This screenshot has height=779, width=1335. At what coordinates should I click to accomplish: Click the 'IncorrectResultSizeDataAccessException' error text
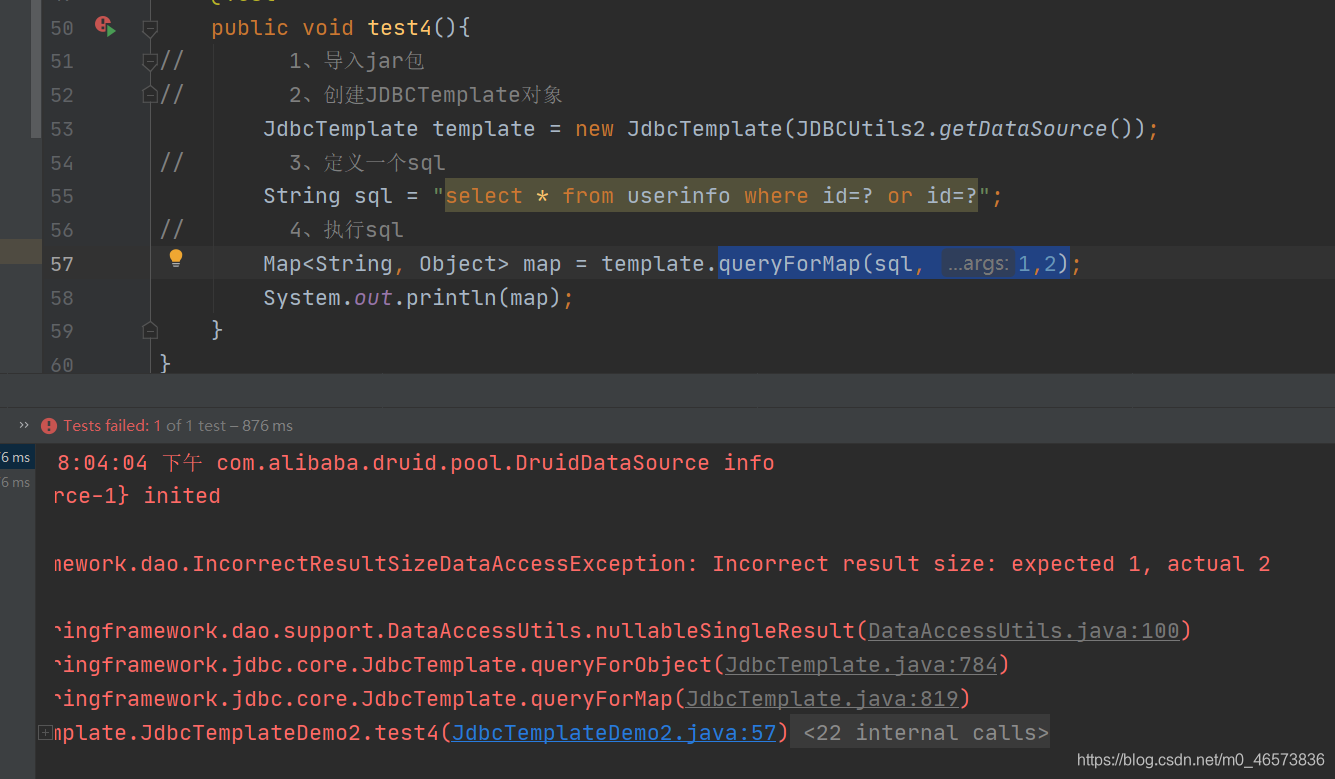tap(445, 564)
